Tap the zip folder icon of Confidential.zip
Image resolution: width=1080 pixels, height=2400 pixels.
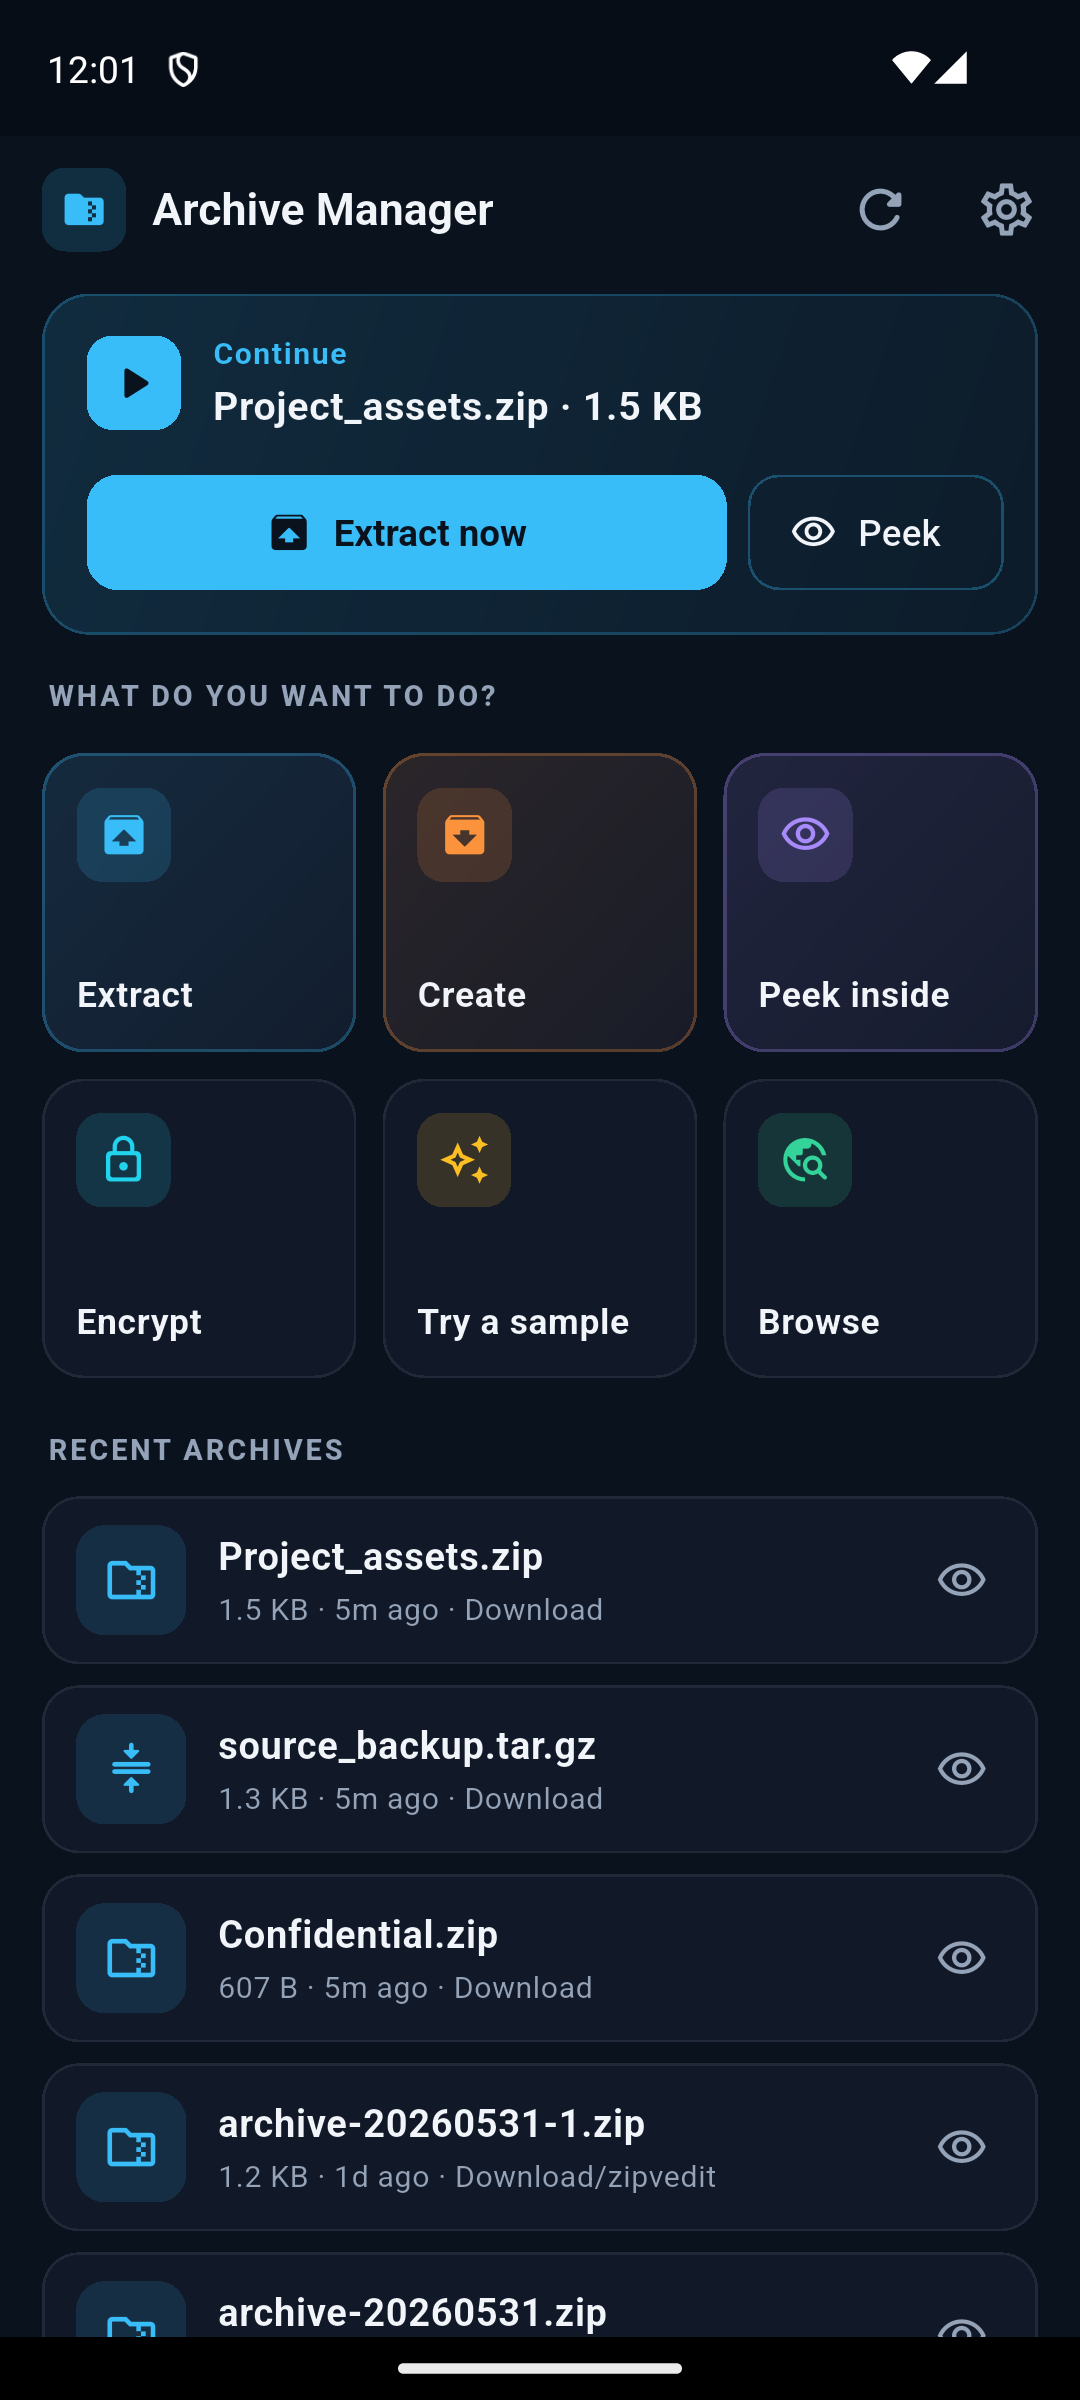131,1958
